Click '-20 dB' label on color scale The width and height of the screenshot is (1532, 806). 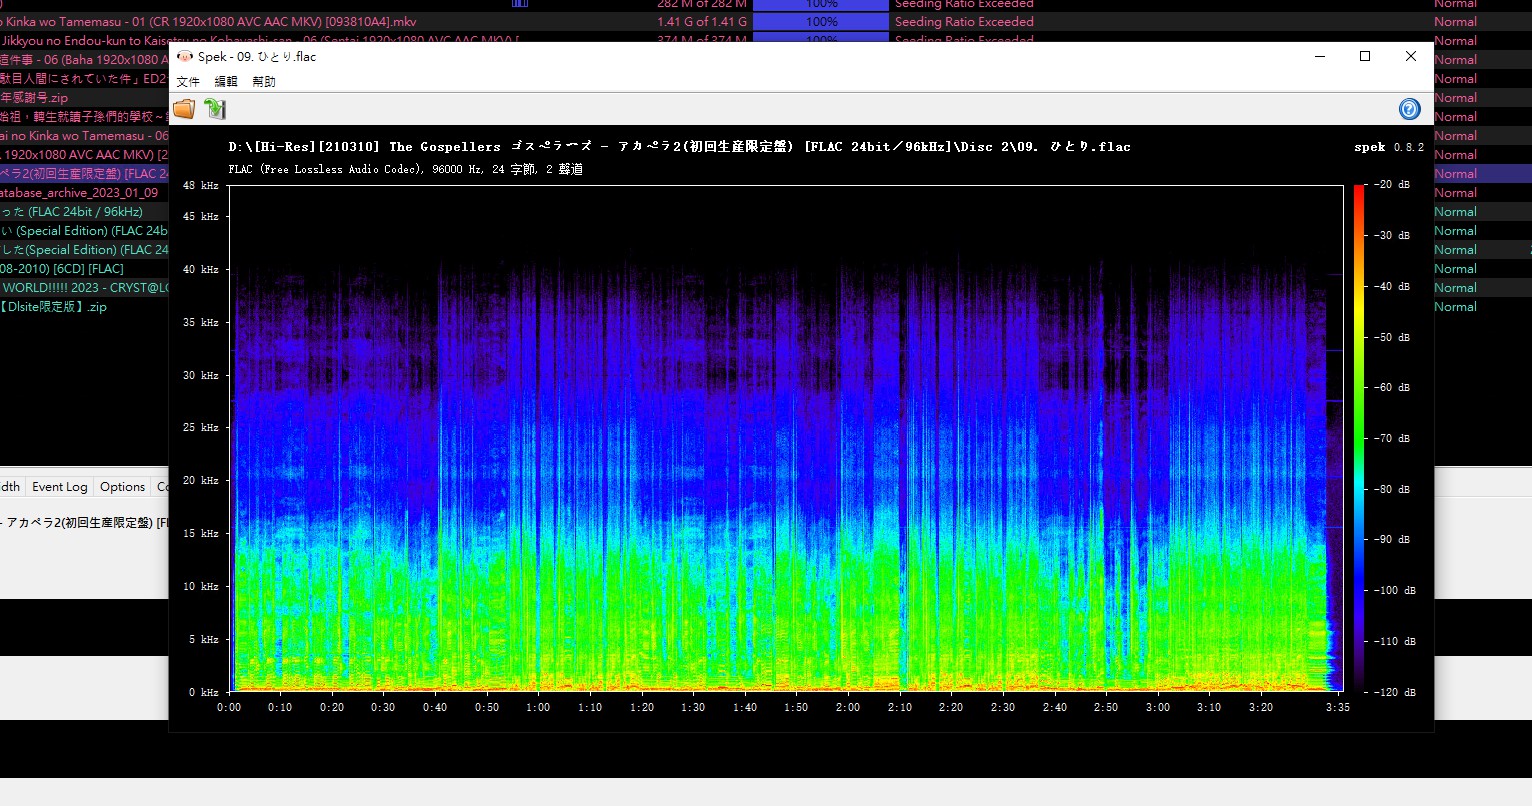pyautogui.click(x=1393, y=185)
